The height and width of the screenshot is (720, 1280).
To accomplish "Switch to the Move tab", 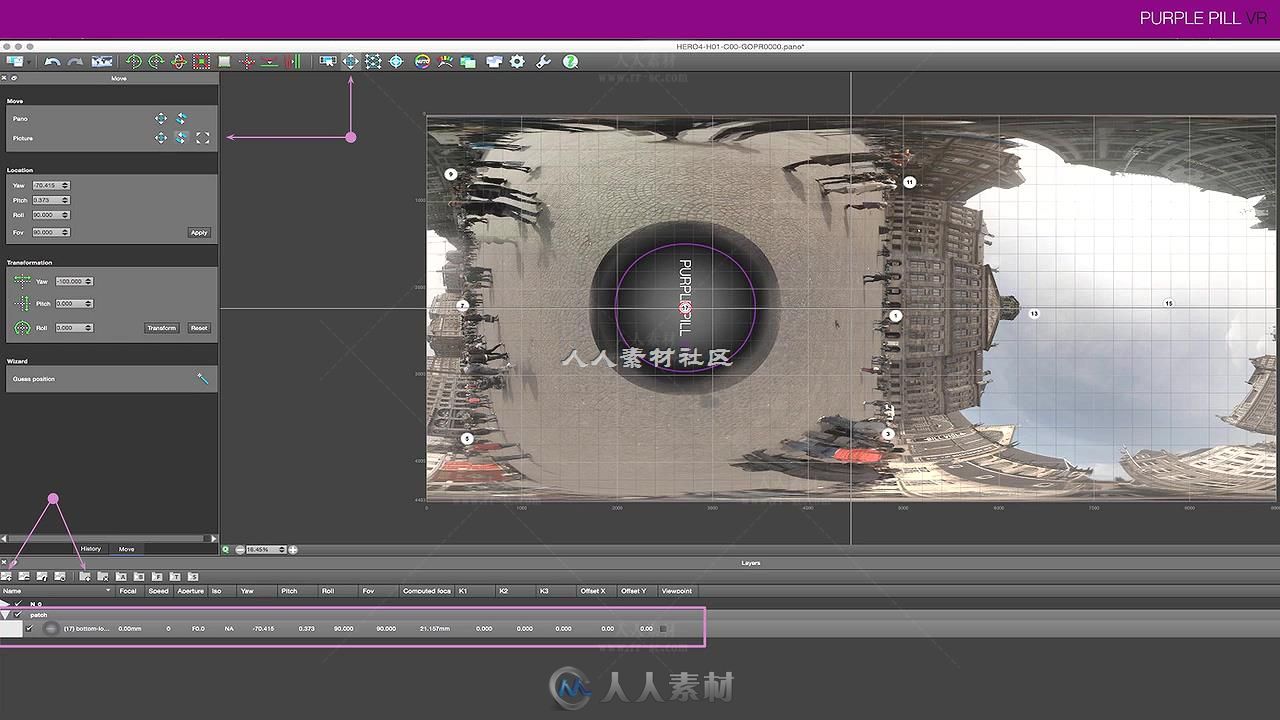I will coord(126,549).
